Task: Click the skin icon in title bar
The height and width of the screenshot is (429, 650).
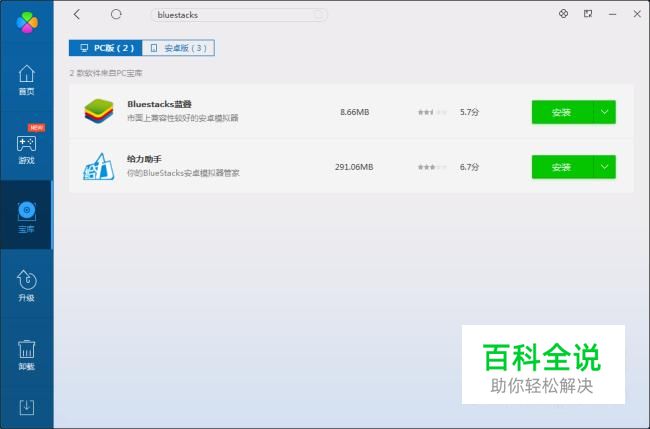Action: click(x=563, y=14)
